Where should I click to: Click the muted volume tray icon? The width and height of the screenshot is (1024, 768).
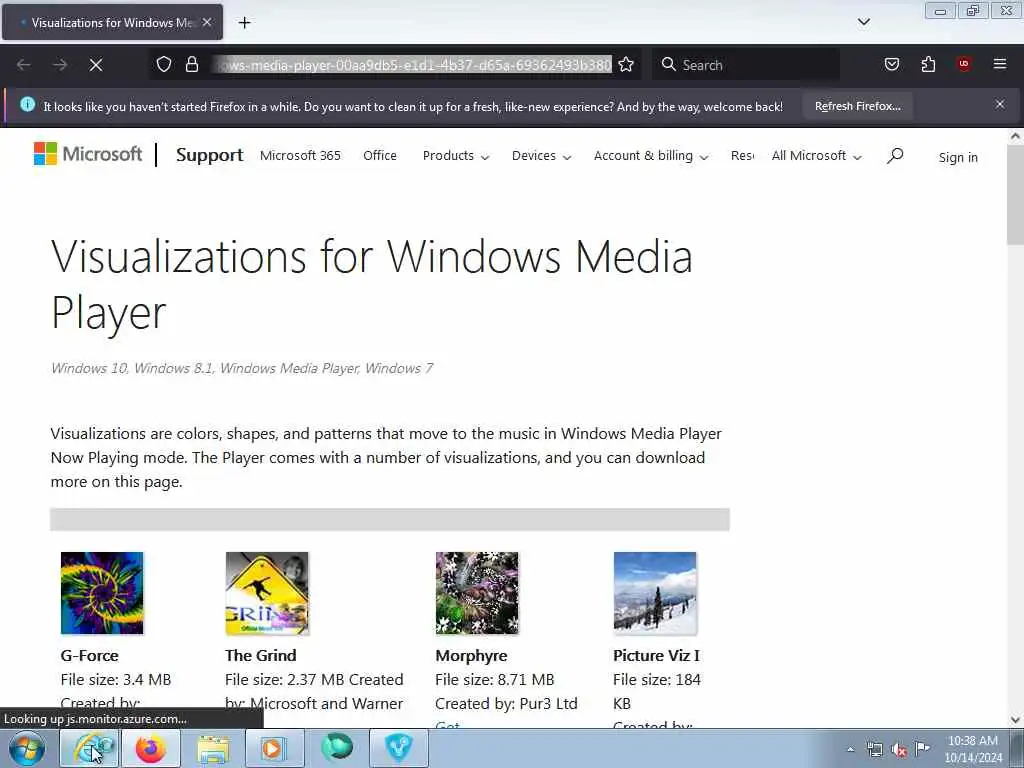click(899, 749)
